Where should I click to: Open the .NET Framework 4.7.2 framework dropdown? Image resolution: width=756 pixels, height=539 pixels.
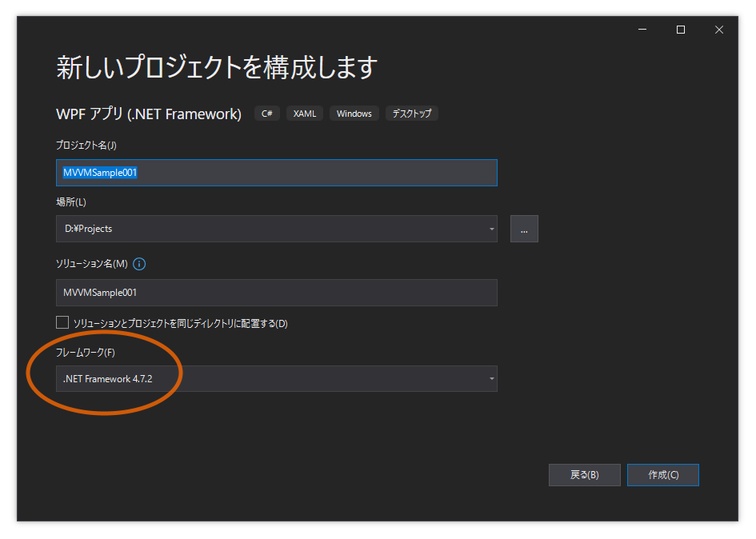(x=276, y=378)
